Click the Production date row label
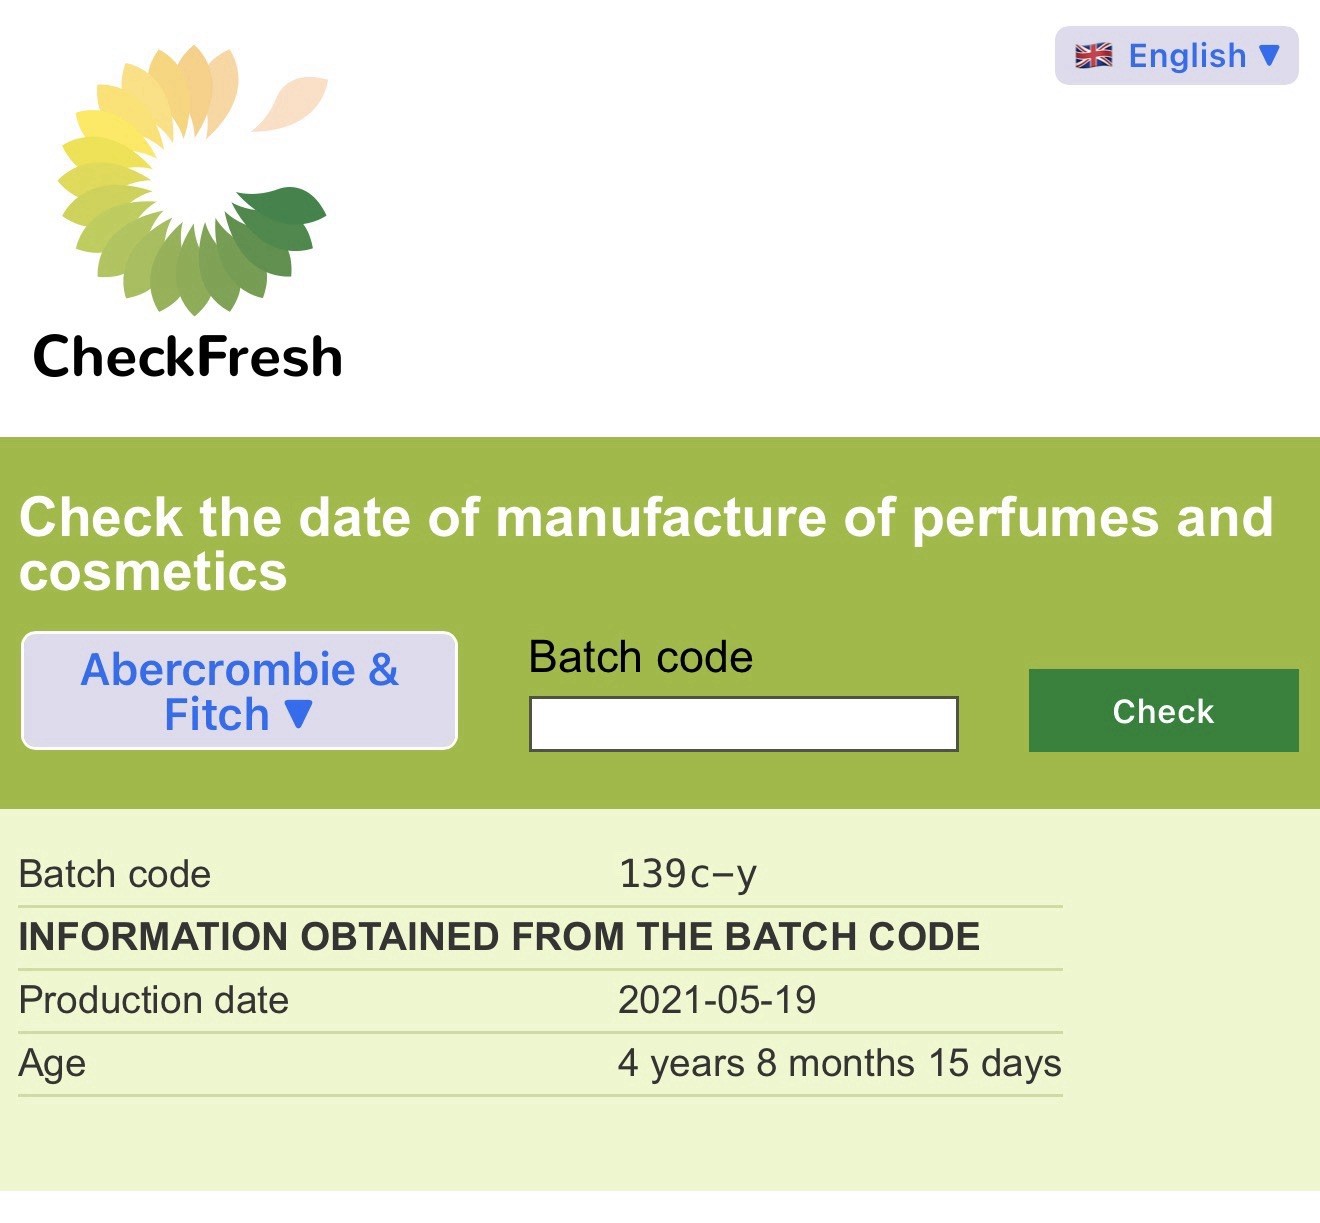 pos(154,1000)
